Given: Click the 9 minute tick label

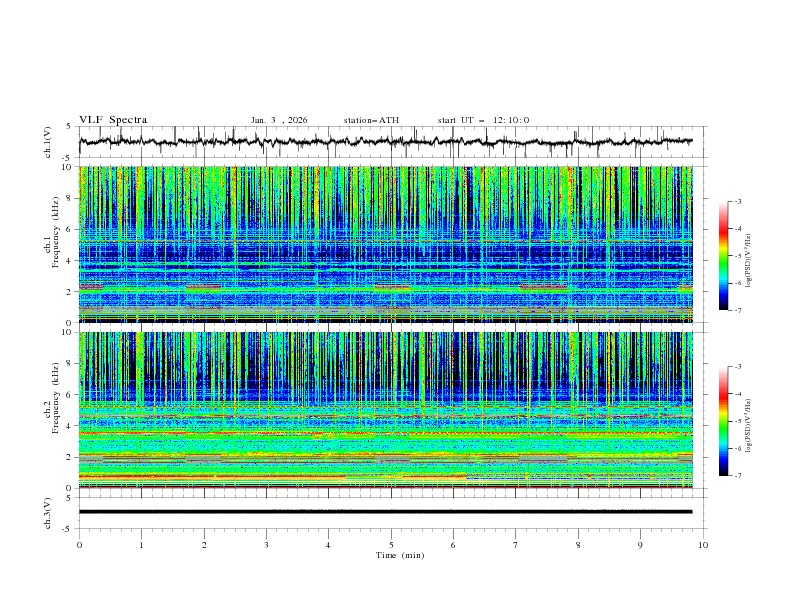Looking at the screenshot, I should 641,545.
